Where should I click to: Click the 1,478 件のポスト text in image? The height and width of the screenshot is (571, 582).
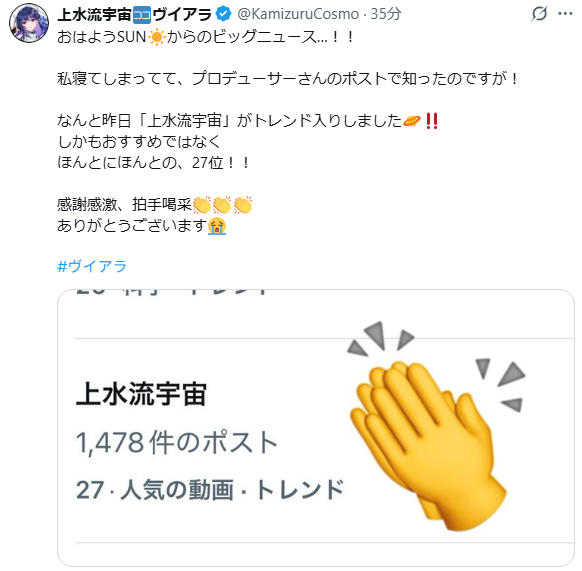tap(177, 442)
